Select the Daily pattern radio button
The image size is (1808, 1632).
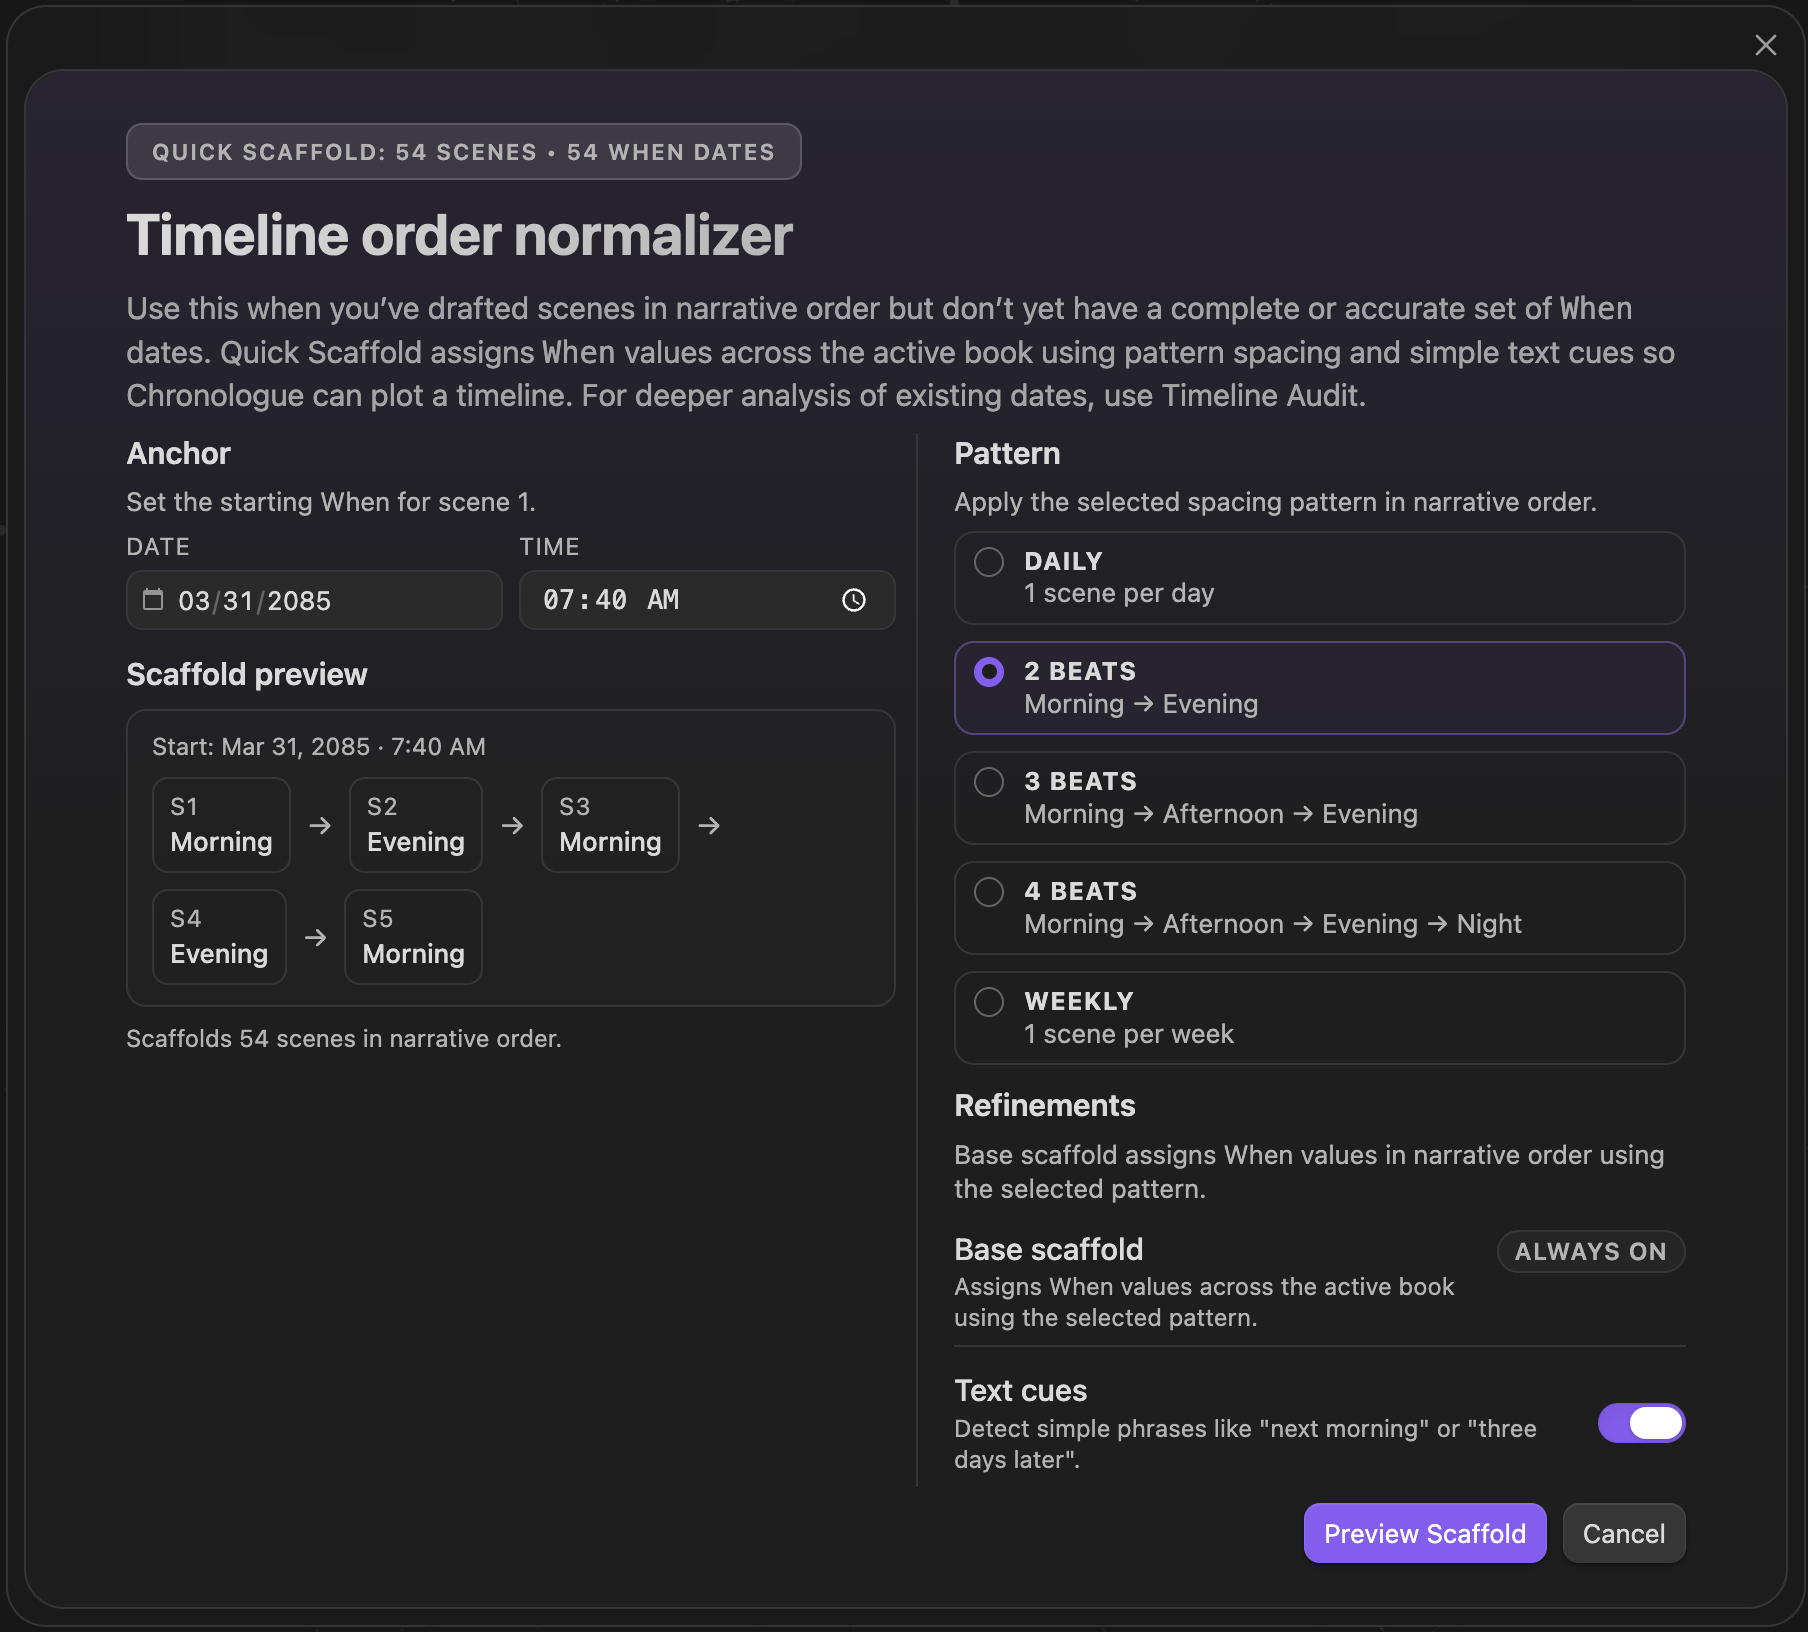[989, 562]
